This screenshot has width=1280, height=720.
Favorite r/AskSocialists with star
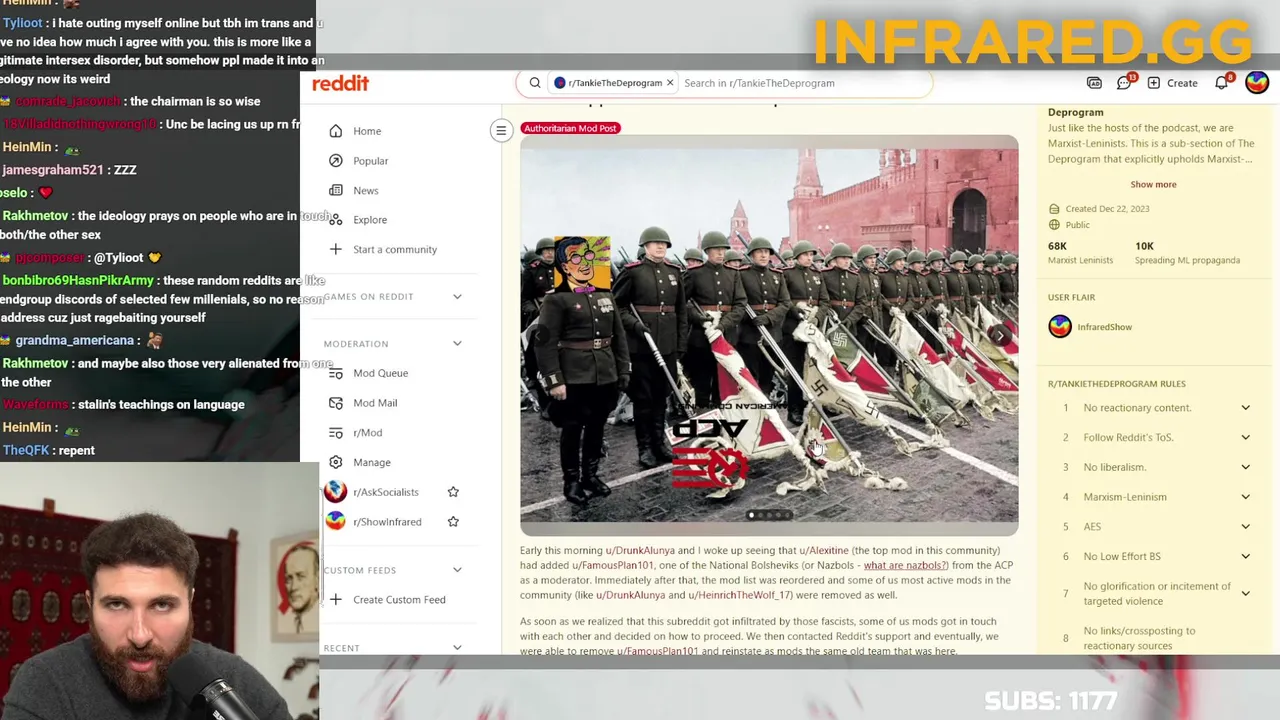coord(453,492)
